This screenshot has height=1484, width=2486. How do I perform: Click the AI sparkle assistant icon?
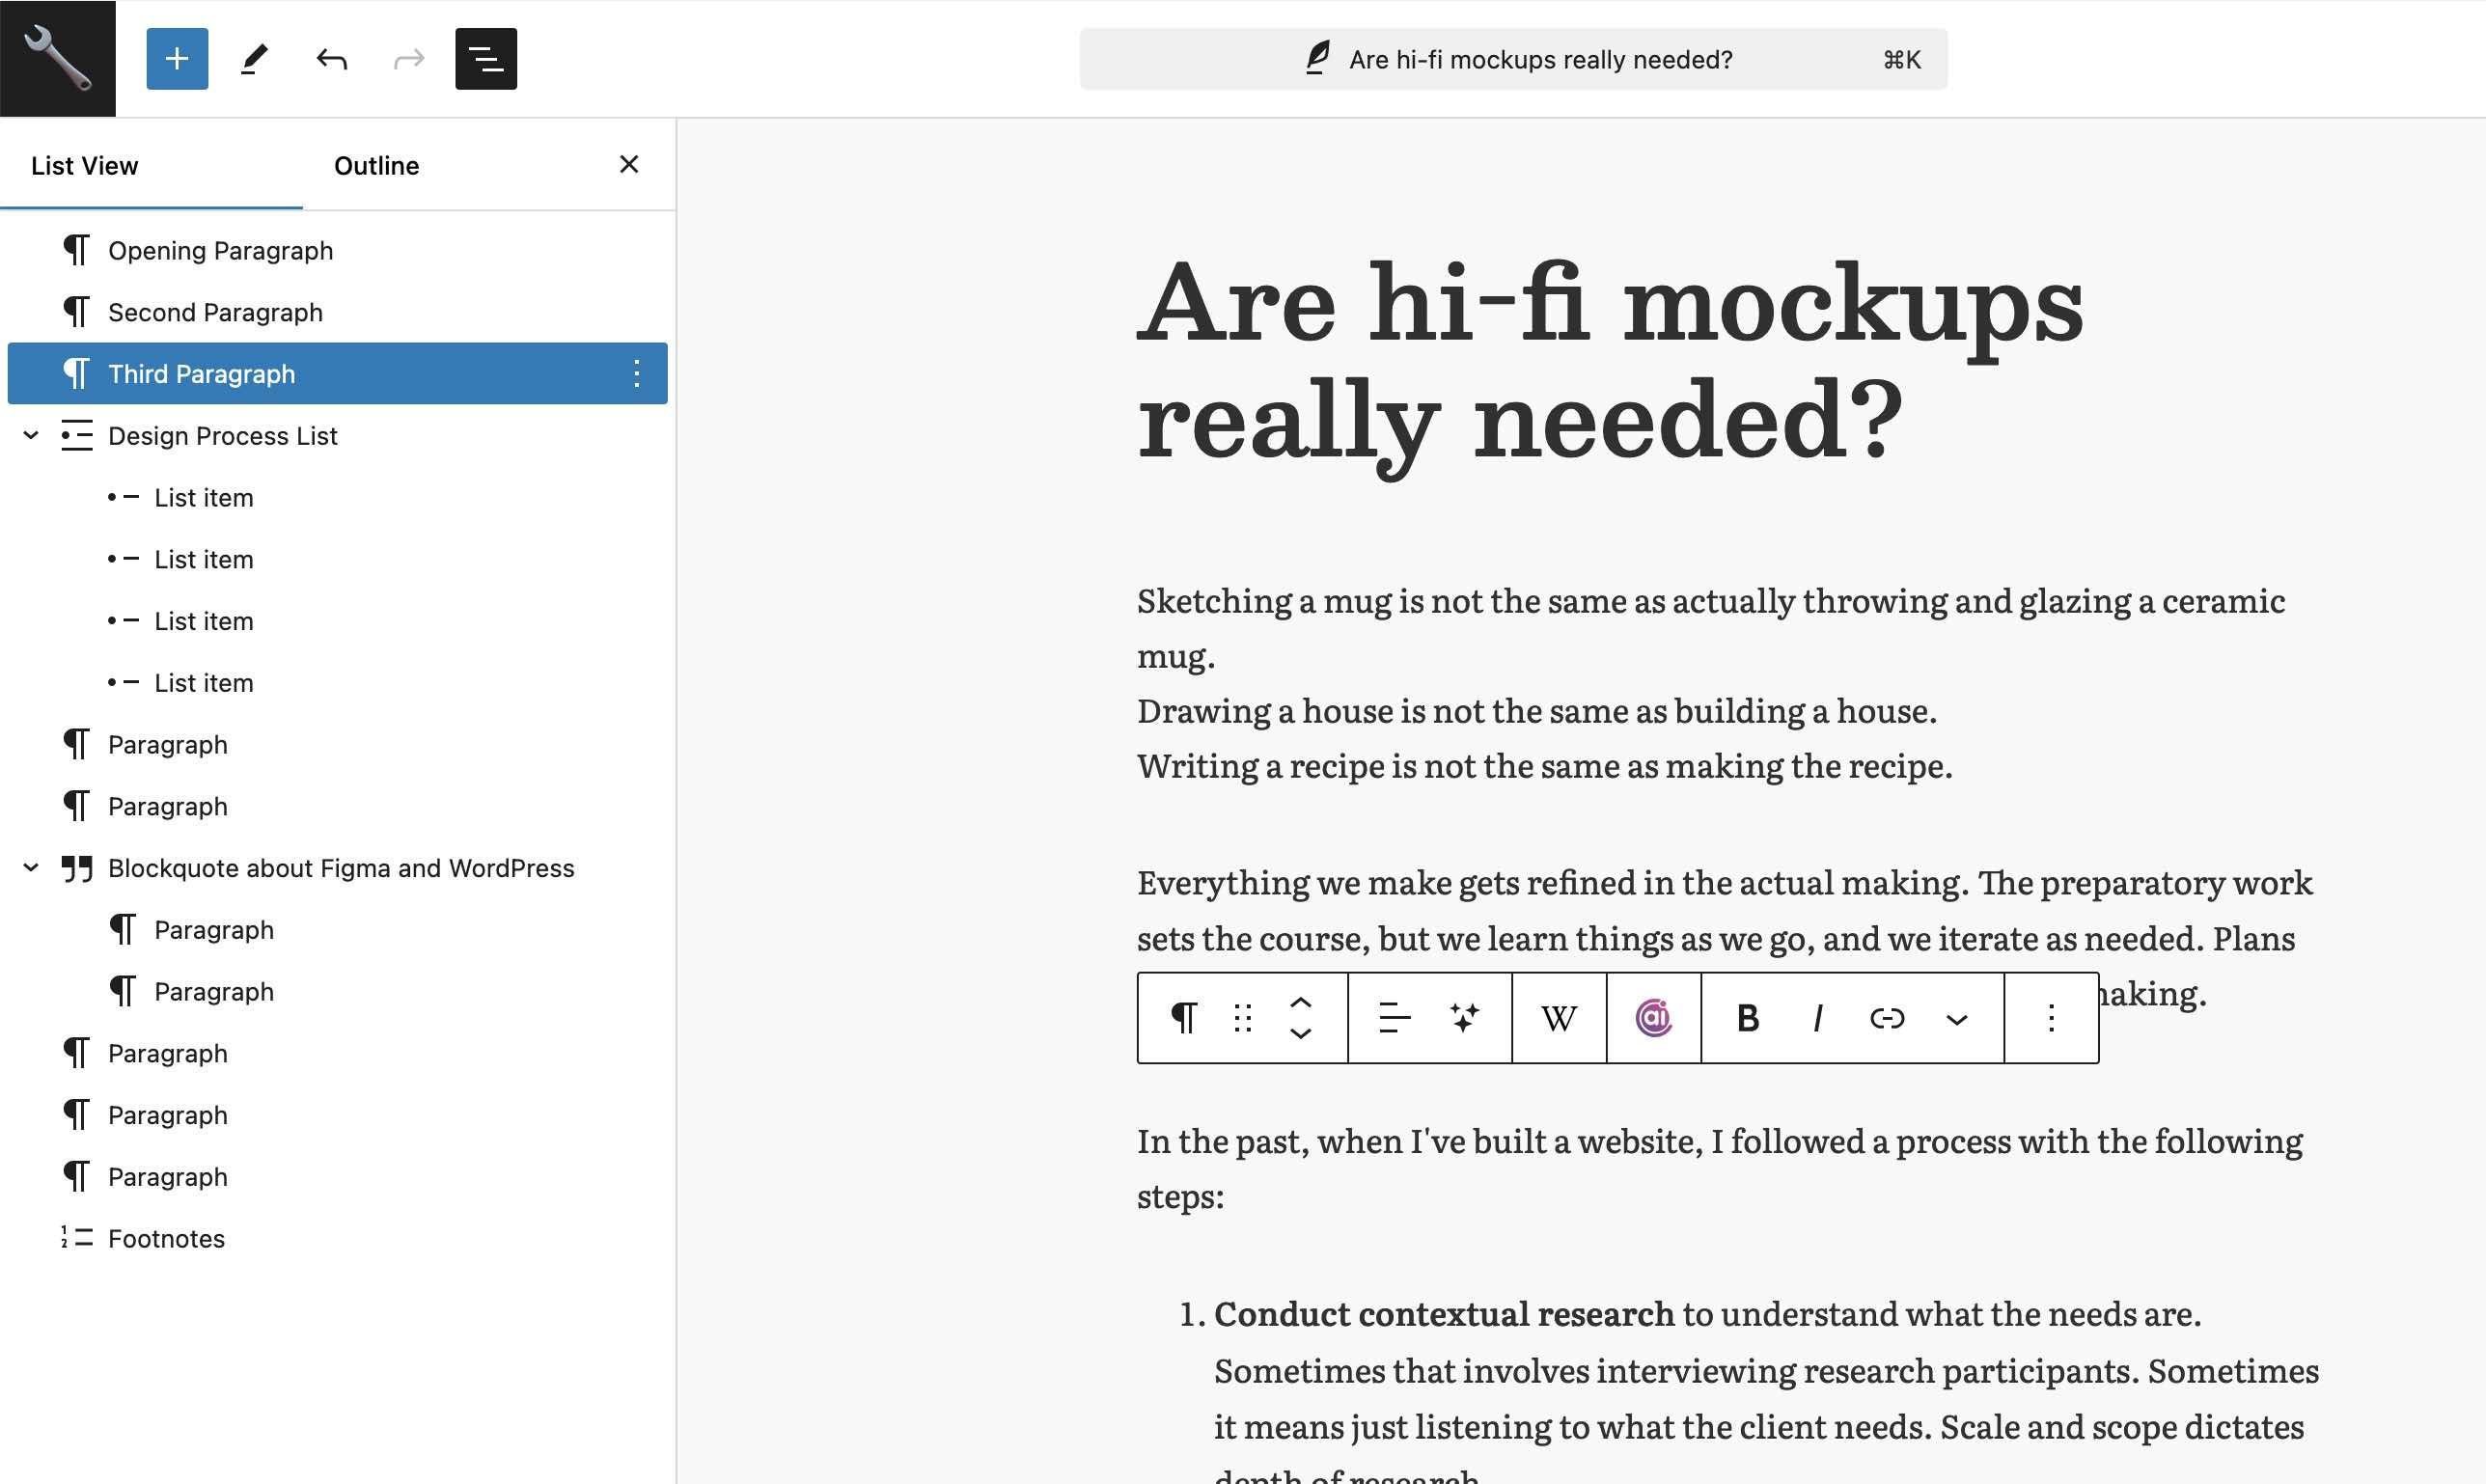tap(1464, 1018)
